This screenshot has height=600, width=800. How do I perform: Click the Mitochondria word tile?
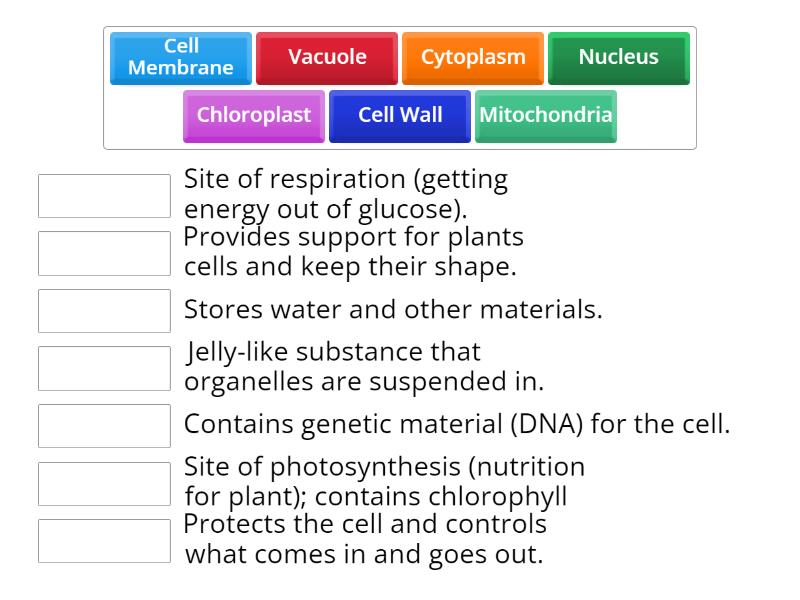click(x=546, y=115)
